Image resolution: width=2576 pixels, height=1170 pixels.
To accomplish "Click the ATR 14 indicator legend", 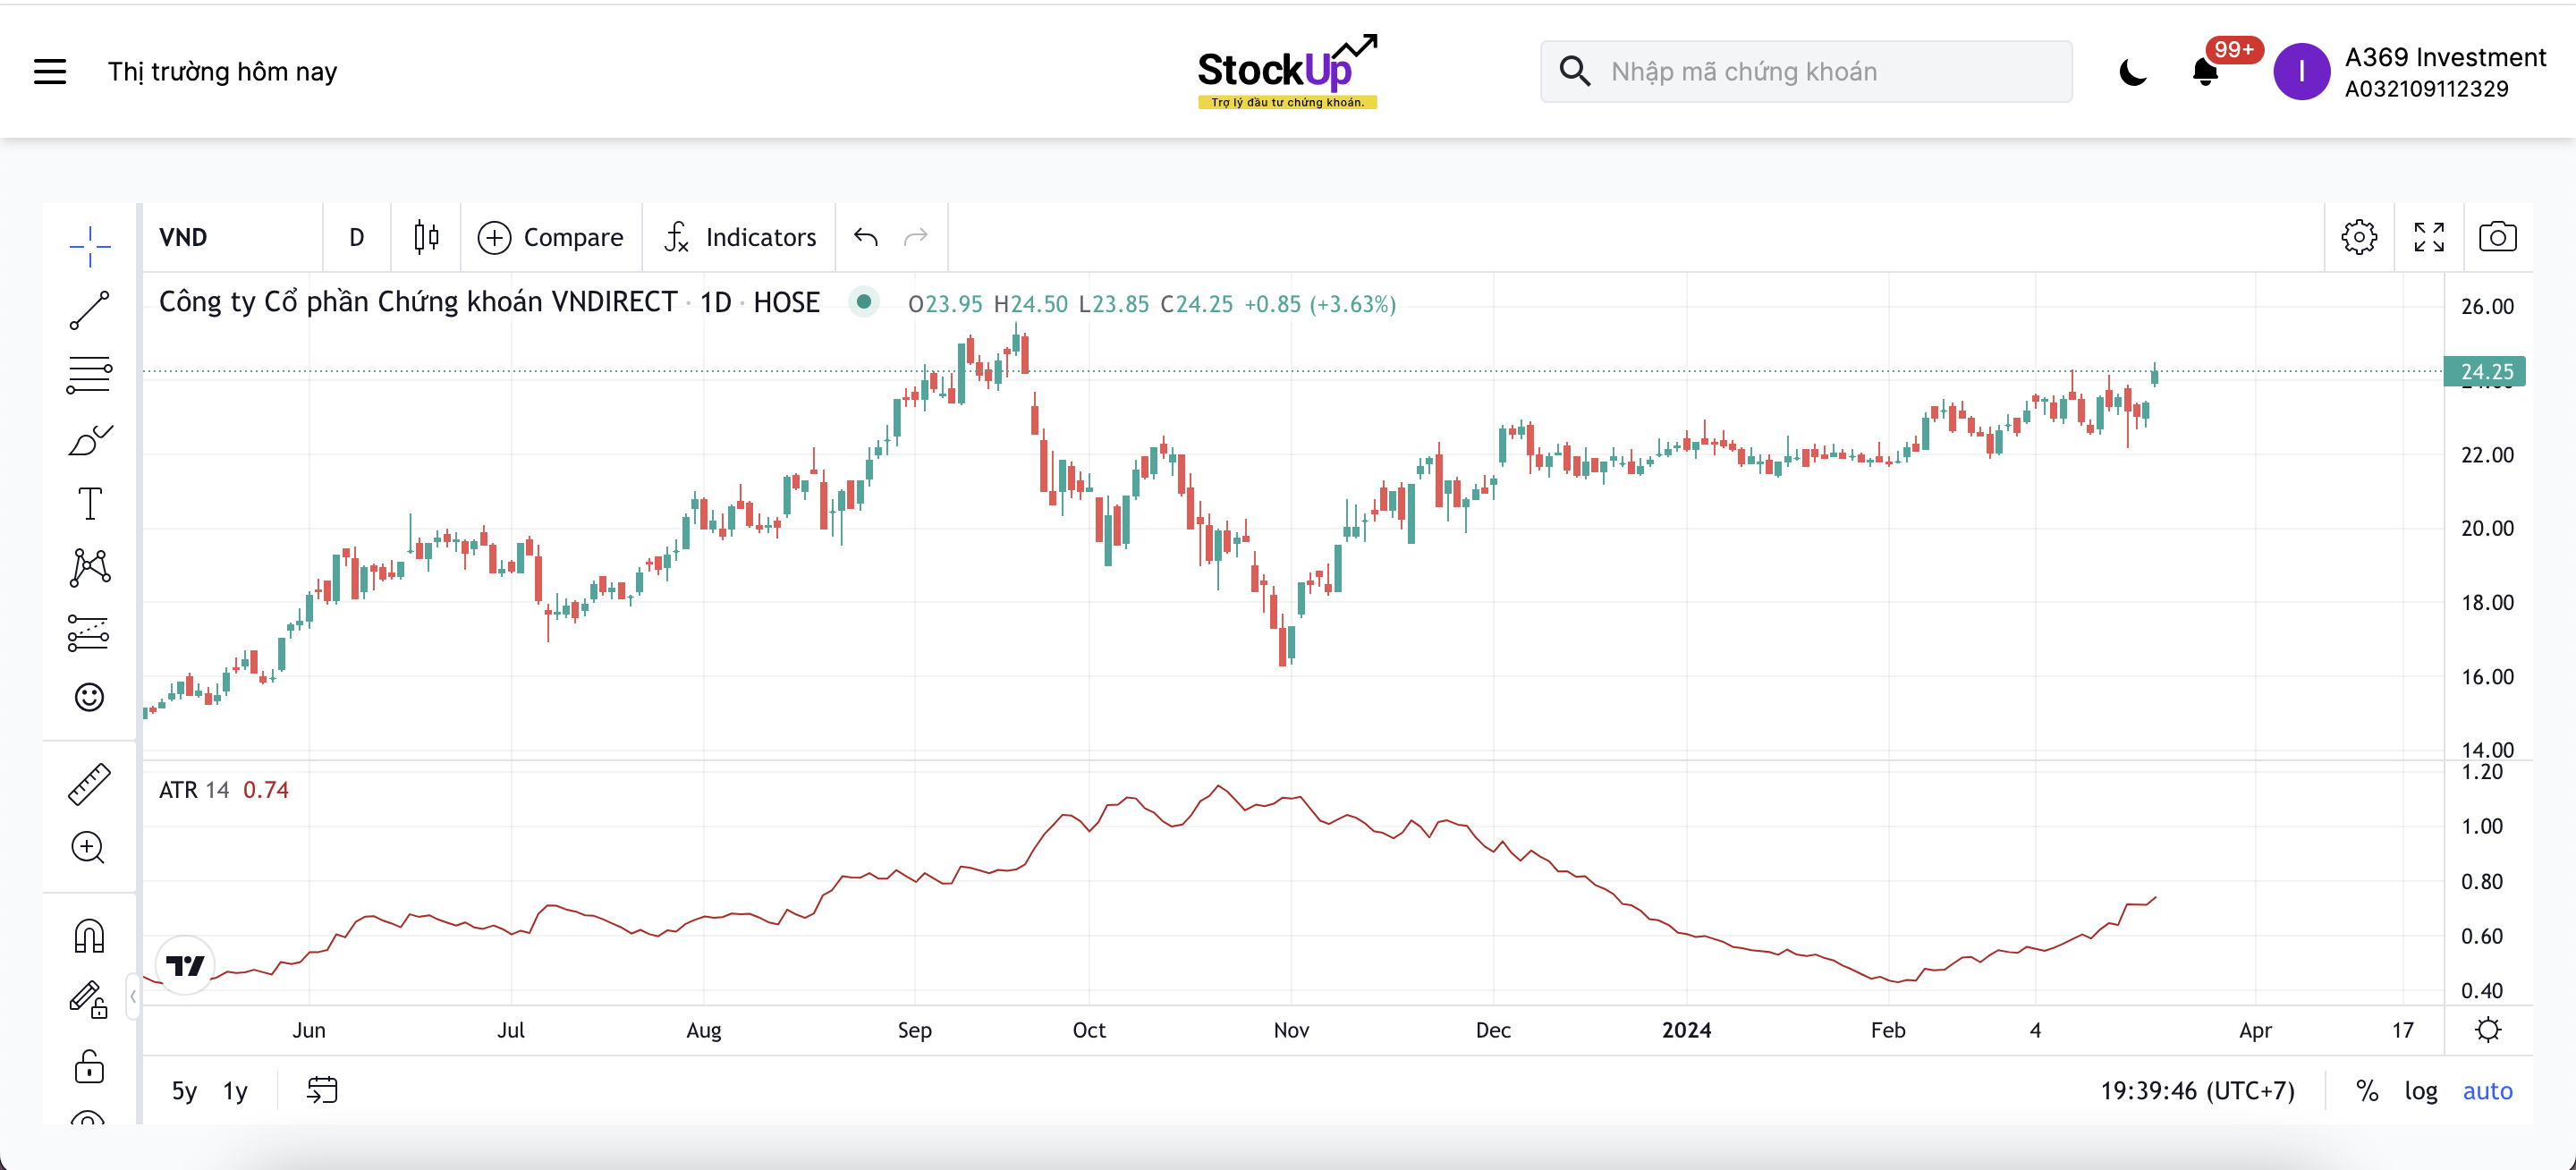I will click(194, 790).
